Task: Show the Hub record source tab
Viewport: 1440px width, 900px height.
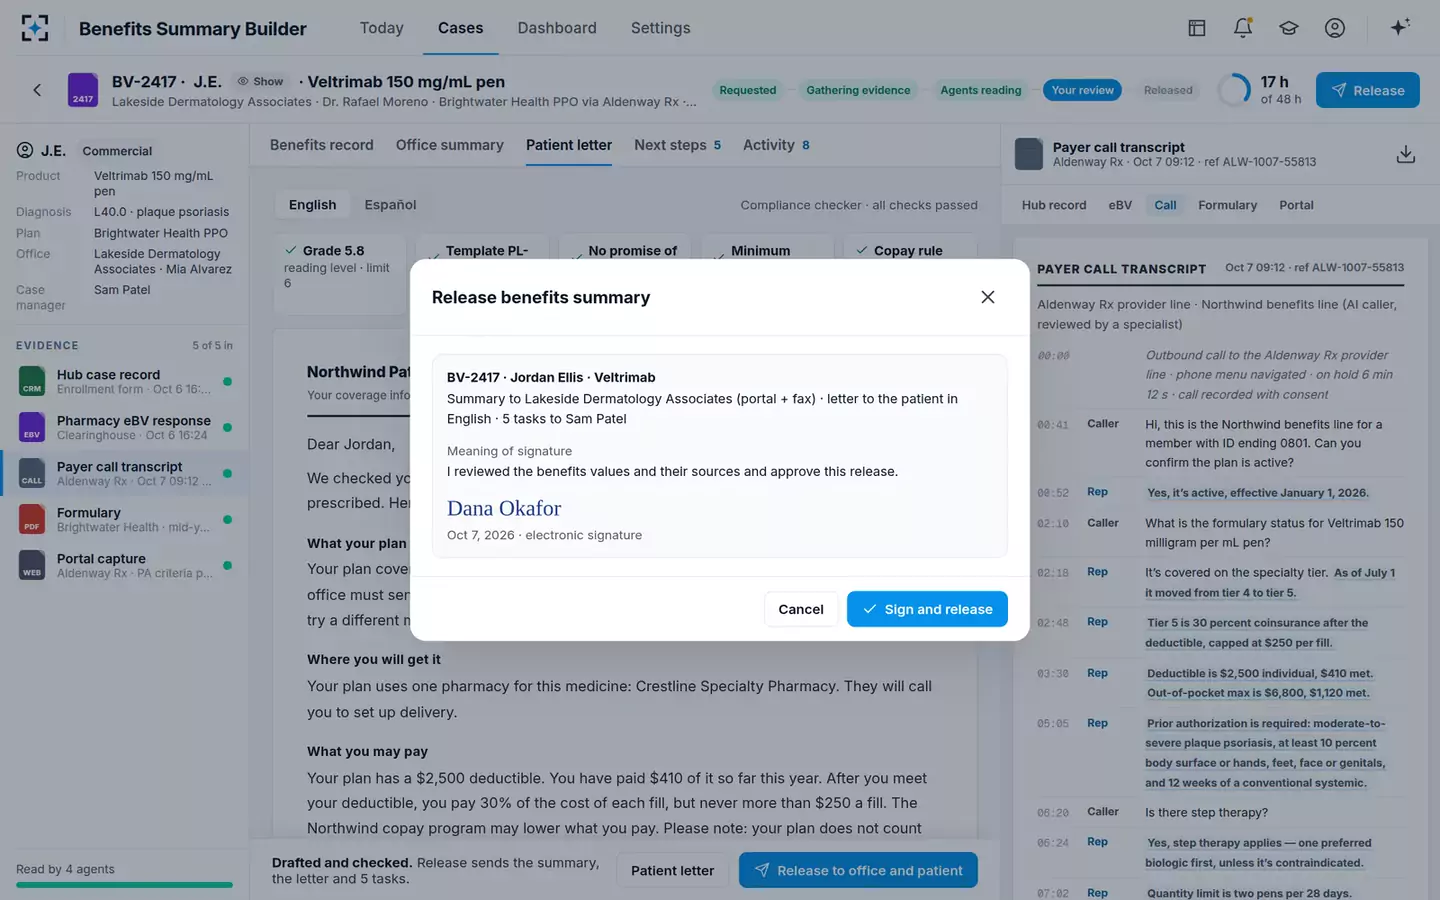Action: pyautogui.click(x=1054, y=205)
